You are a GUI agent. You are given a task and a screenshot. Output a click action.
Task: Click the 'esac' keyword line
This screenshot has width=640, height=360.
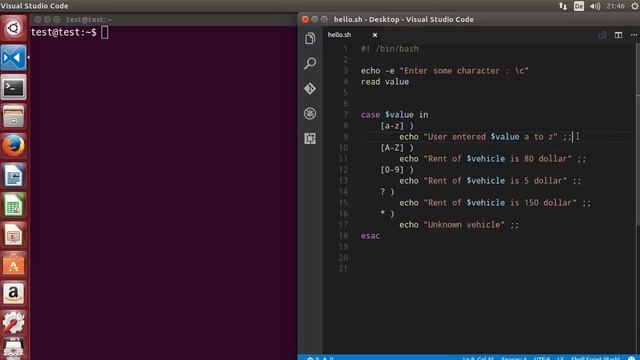tap(370, 236)
